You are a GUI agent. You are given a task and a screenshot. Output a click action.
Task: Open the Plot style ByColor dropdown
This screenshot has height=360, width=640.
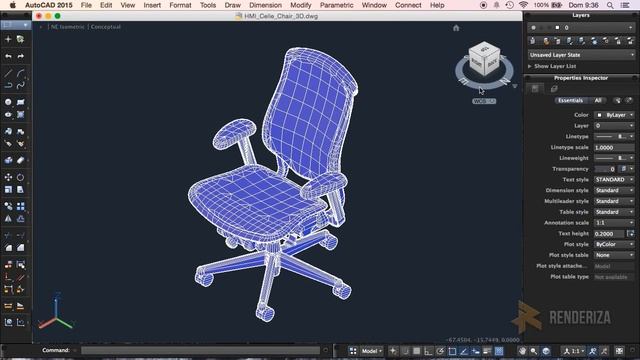click(614, 244)
